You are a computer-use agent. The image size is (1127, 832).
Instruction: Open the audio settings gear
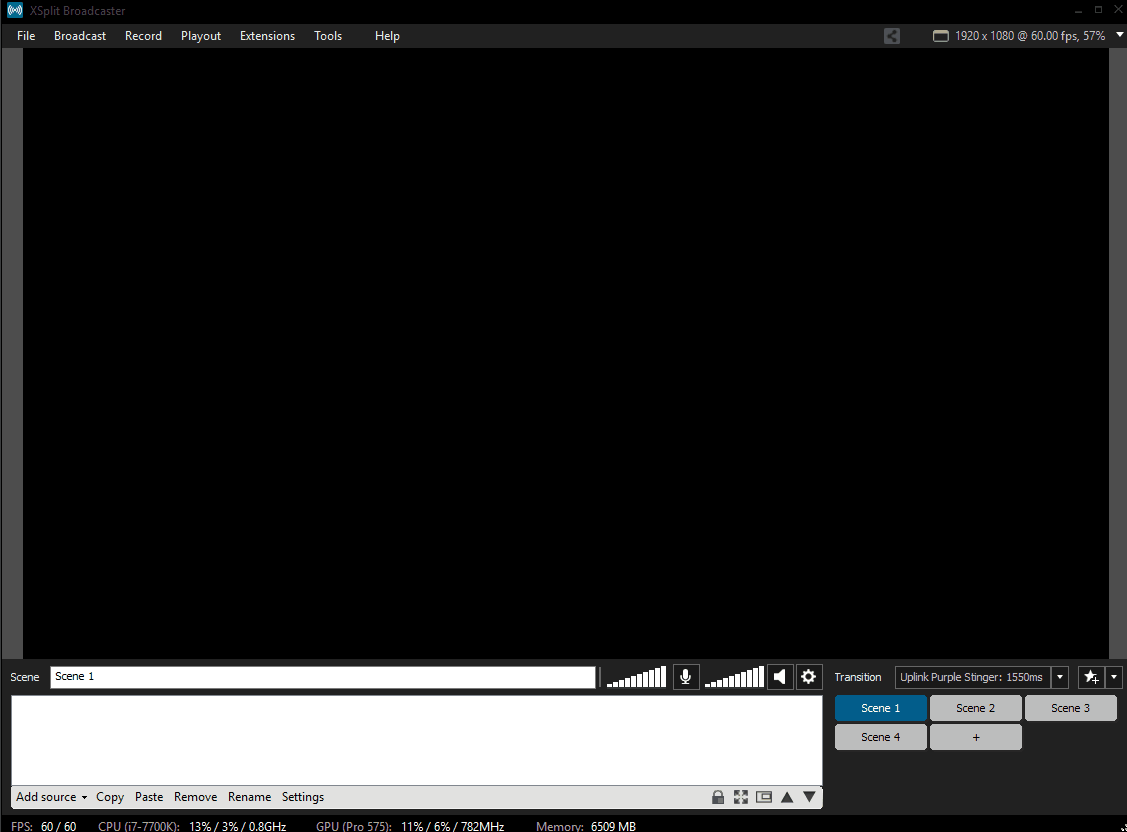click(809, 677)
